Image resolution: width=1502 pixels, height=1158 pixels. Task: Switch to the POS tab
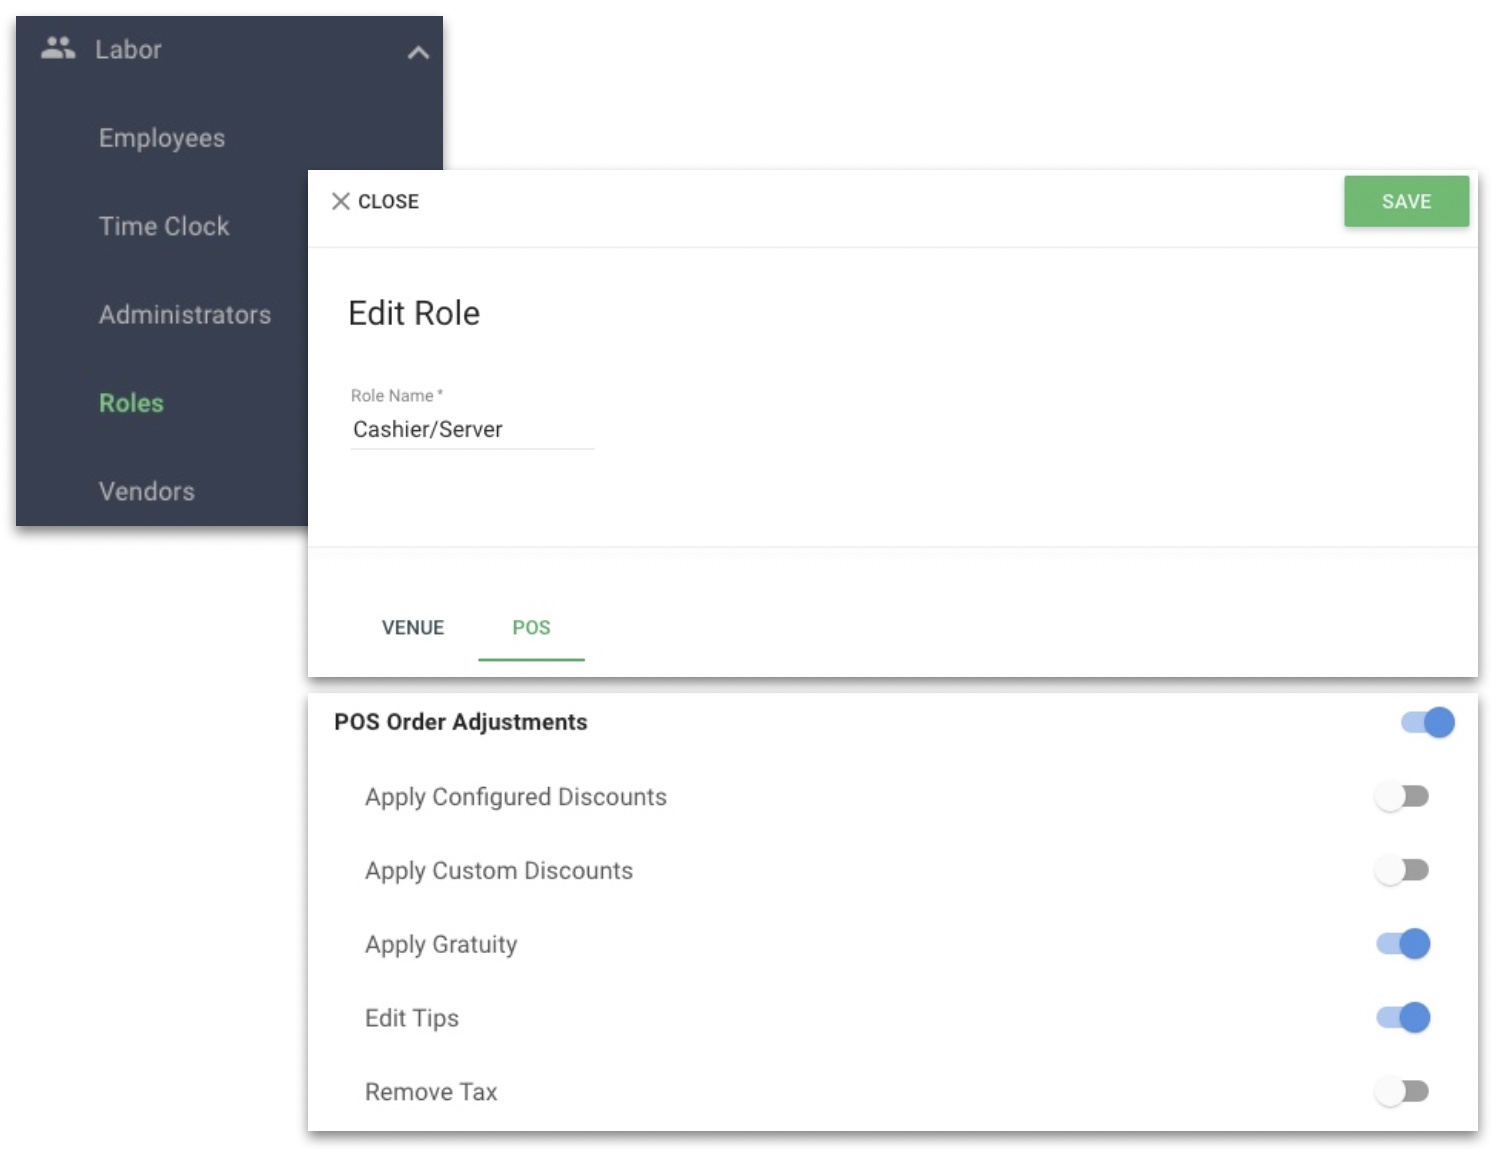[x=531, y=627]
